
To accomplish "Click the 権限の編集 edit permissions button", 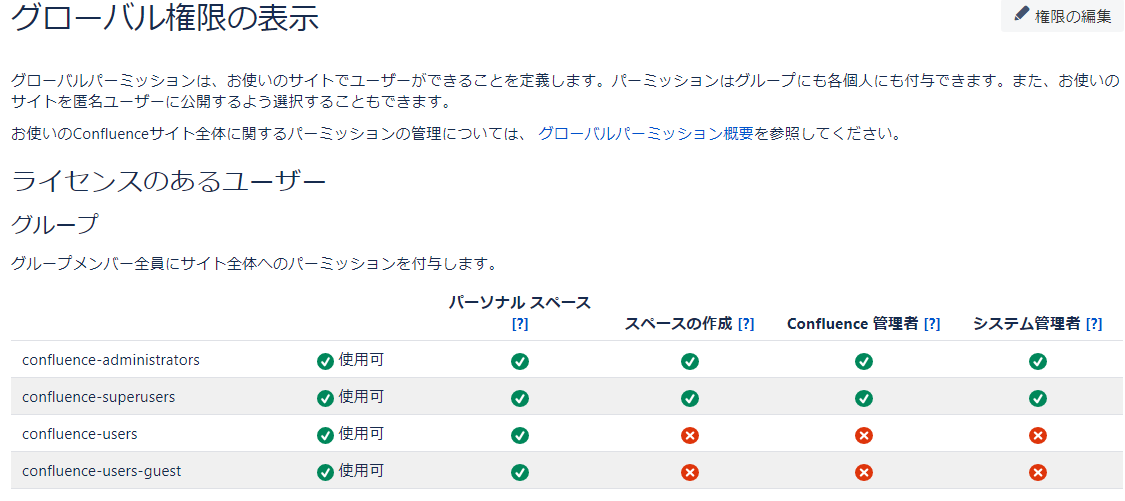I will tap(1063, 17).
